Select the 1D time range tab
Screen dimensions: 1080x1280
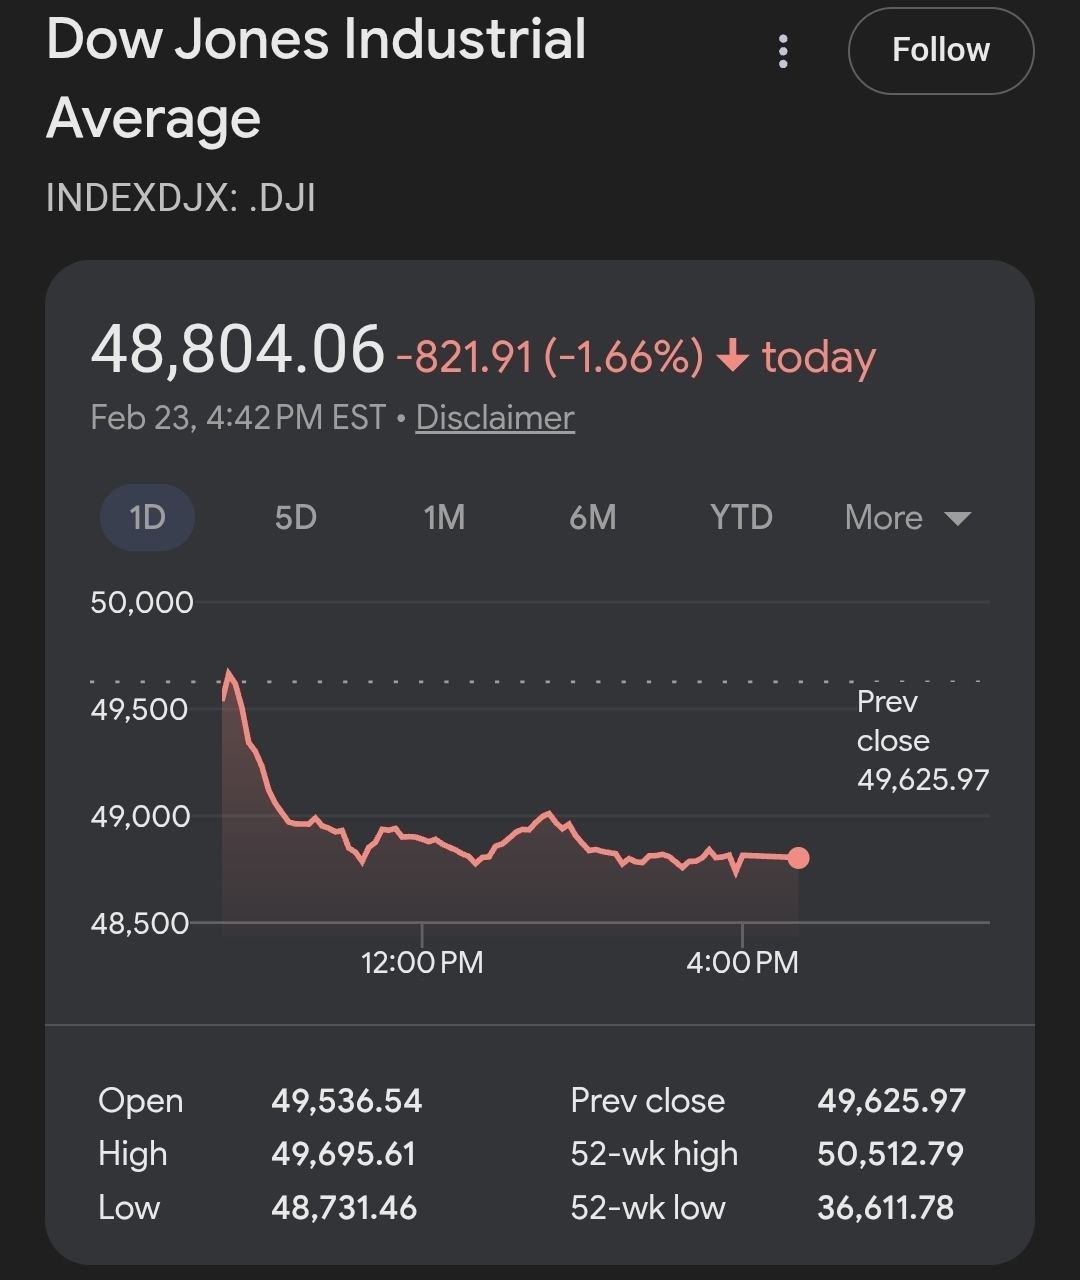(x=147, y=517)
